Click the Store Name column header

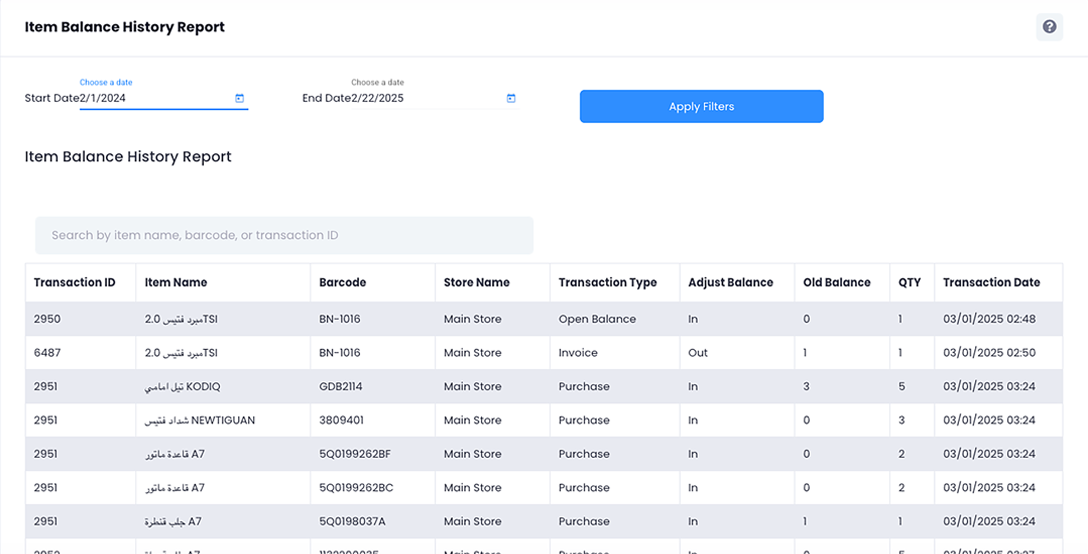(x=477, y=283)
